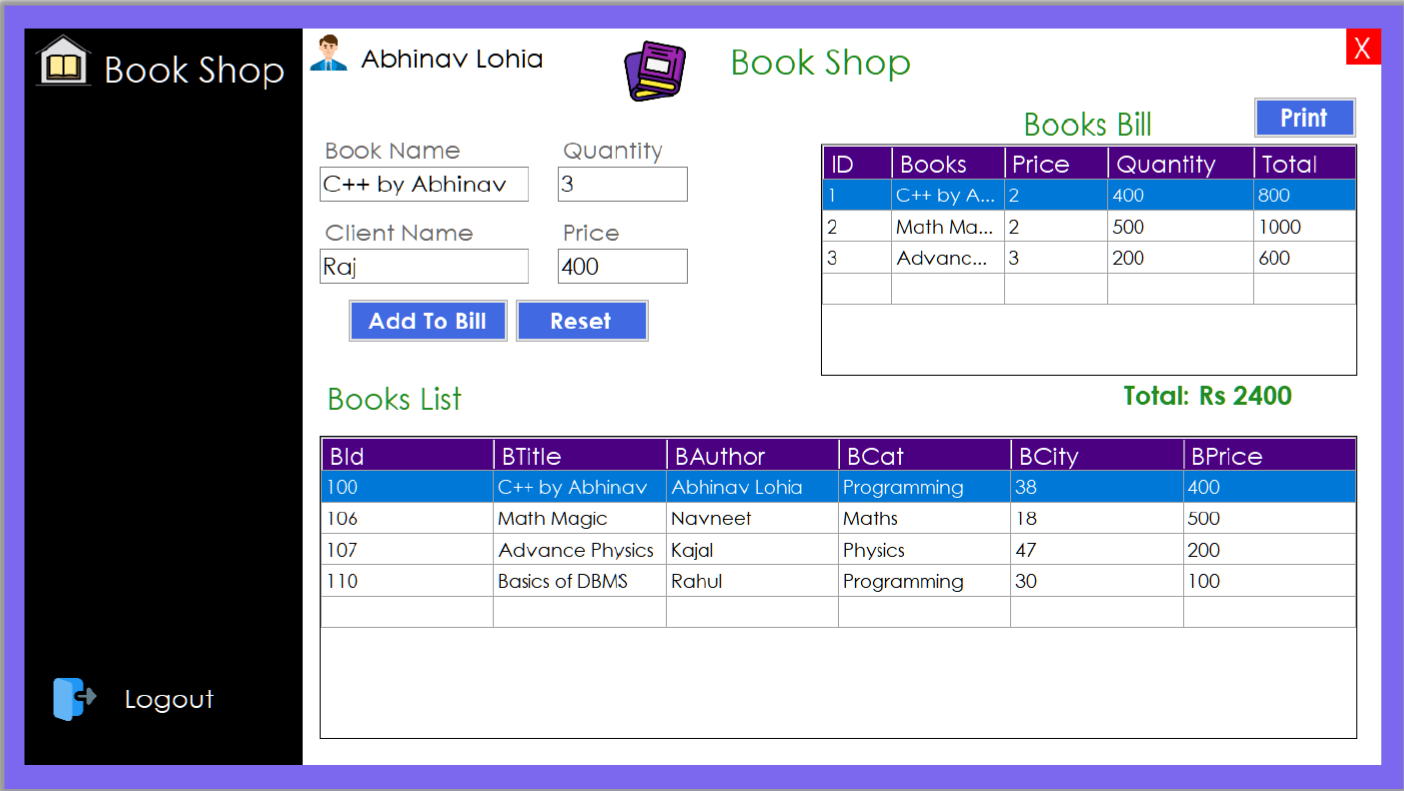The width and height of the screenshot is (1404, 791).
Task: Click the Print button
Action: pos(1303,117)
